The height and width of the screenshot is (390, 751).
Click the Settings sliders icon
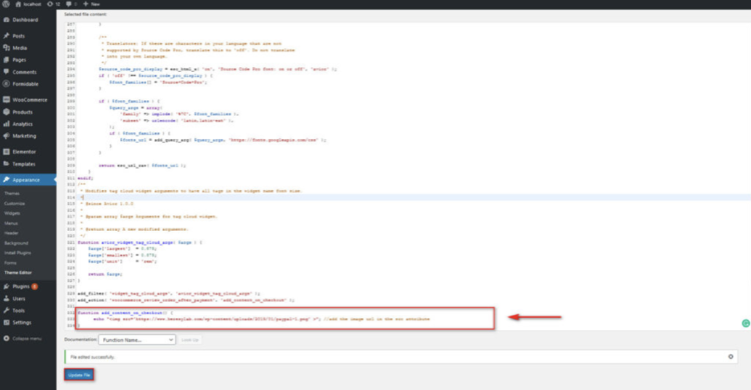pos(6,322)
